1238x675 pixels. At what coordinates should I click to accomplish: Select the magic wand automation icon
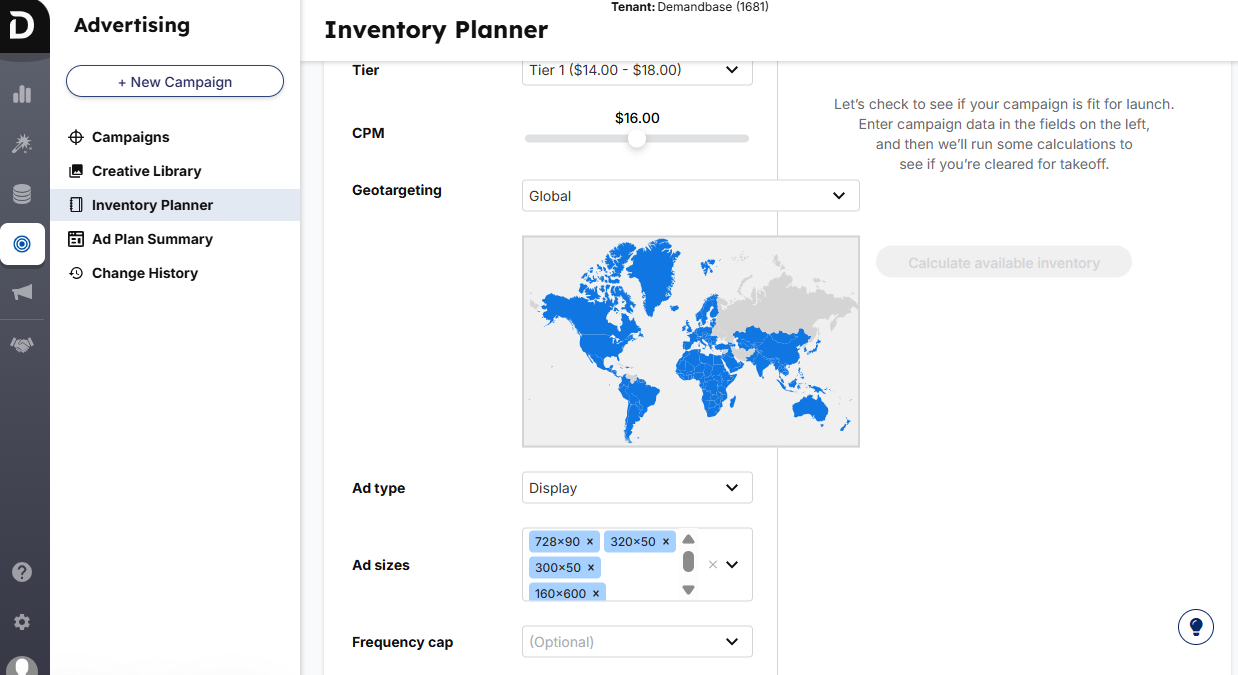coord(22,143)
